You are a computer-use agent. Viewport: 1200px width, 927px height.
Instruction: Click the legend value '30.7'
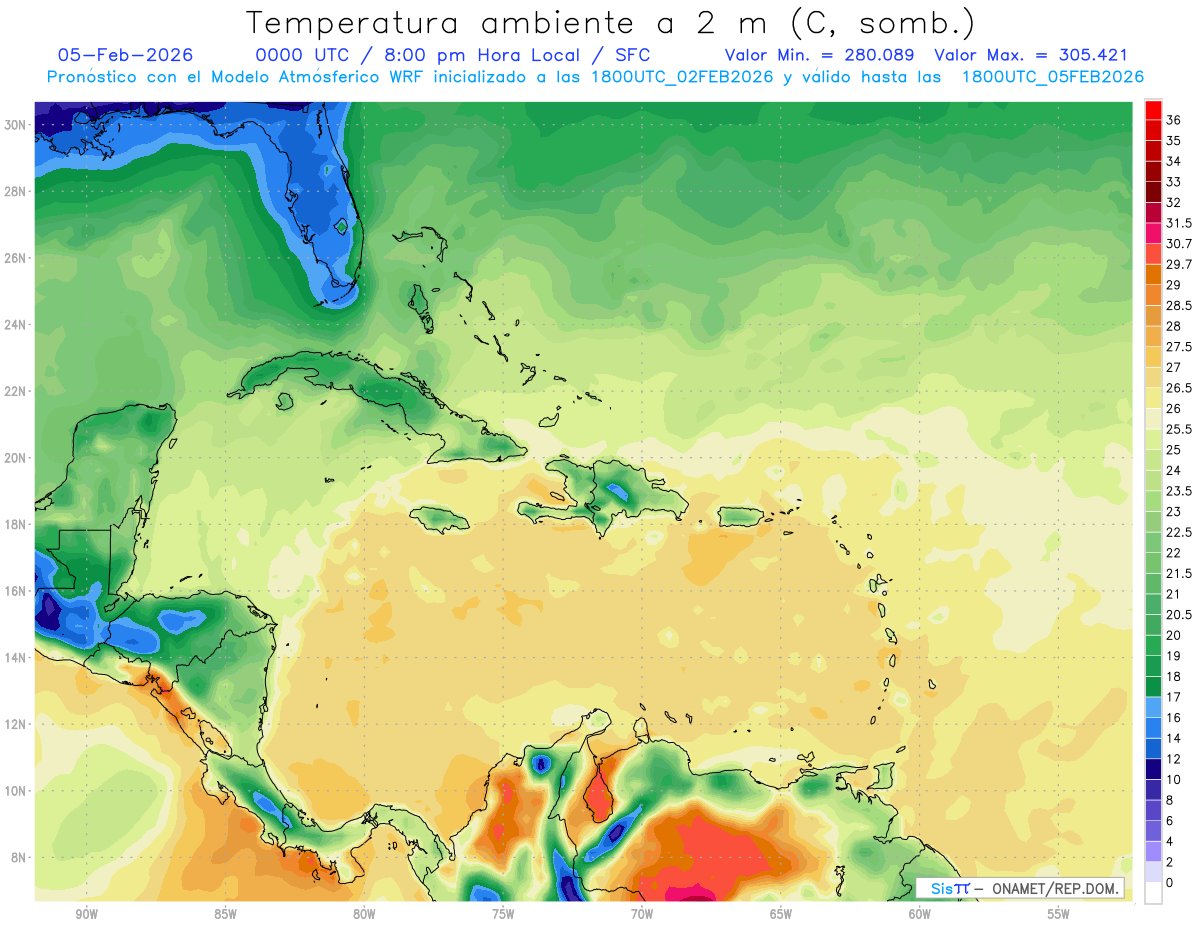(1178, 244)
